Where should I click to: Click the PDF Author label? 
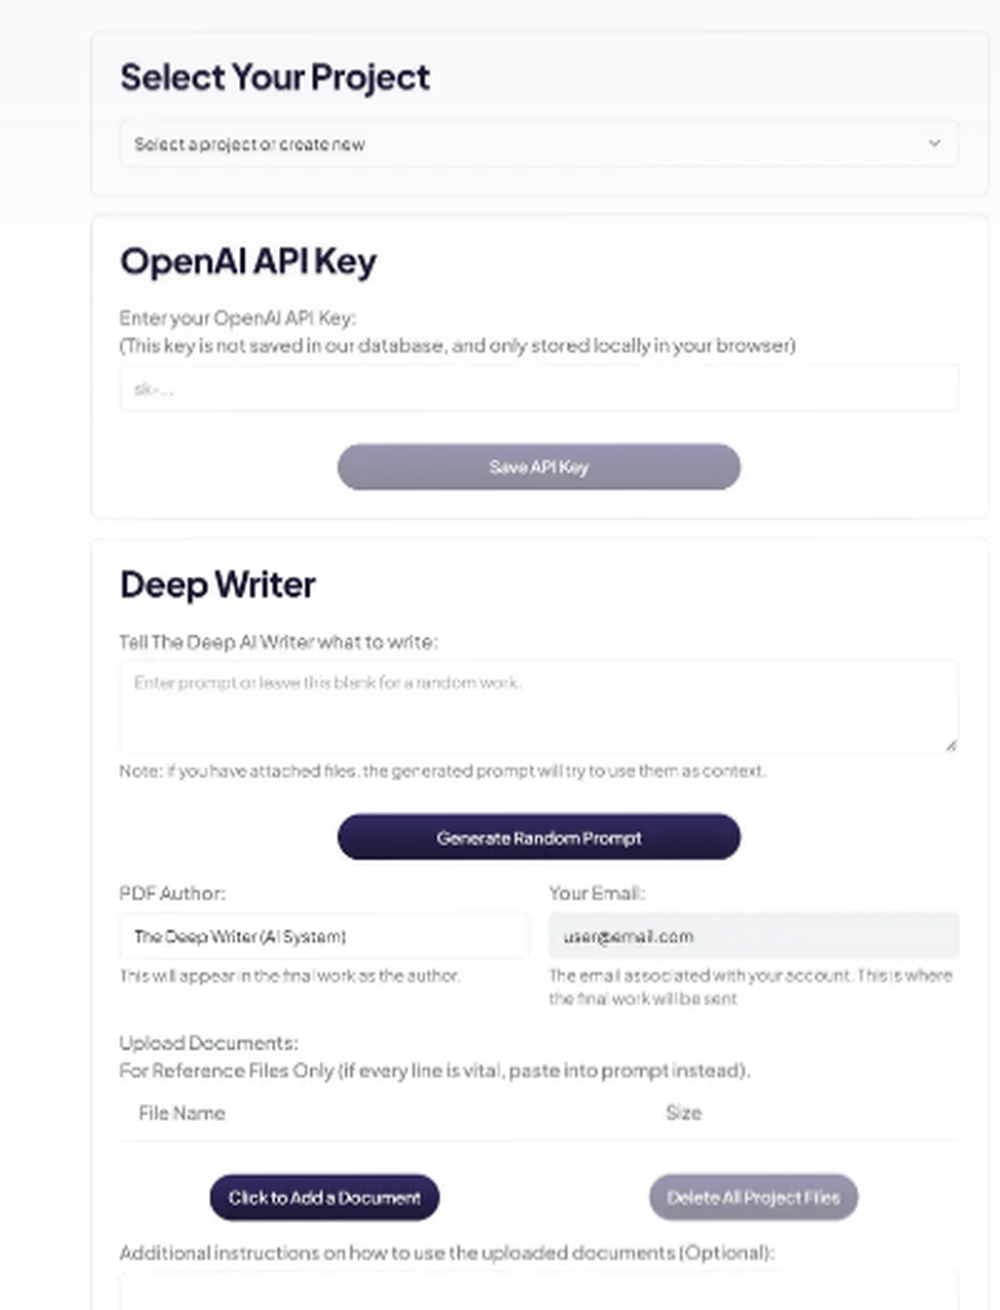[x=172, y=893]
